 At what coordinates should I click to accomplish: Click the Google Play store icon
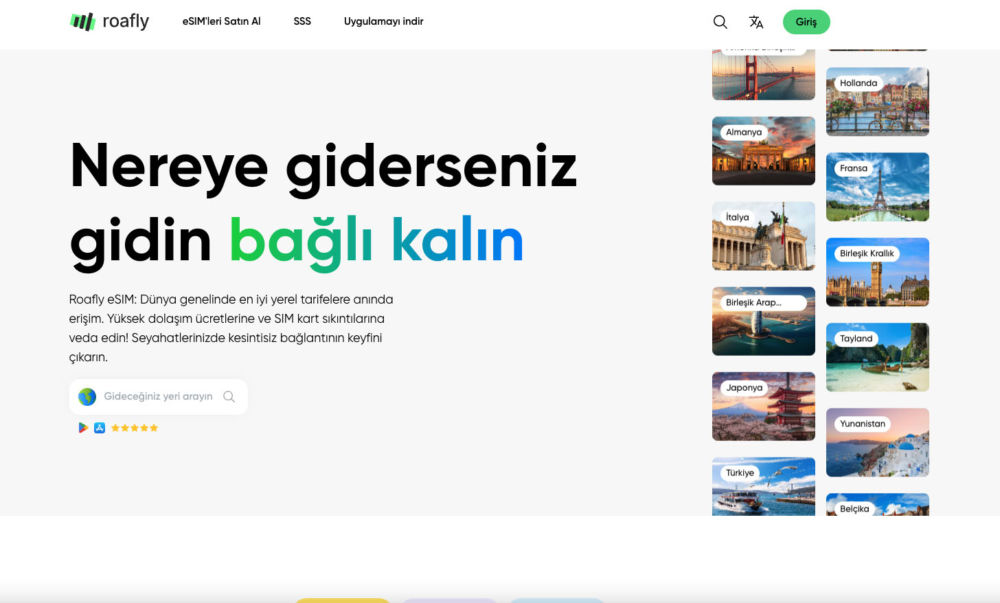(84, 428)
